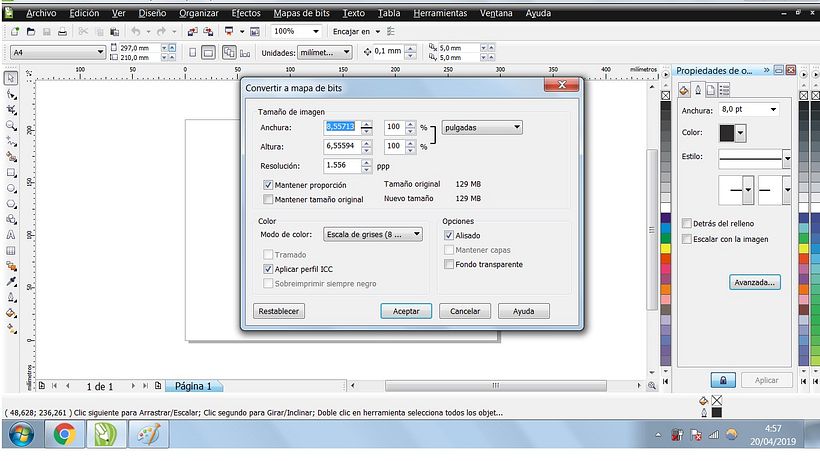Open Google Chrome from taskbar

click(x=64, y=434)
